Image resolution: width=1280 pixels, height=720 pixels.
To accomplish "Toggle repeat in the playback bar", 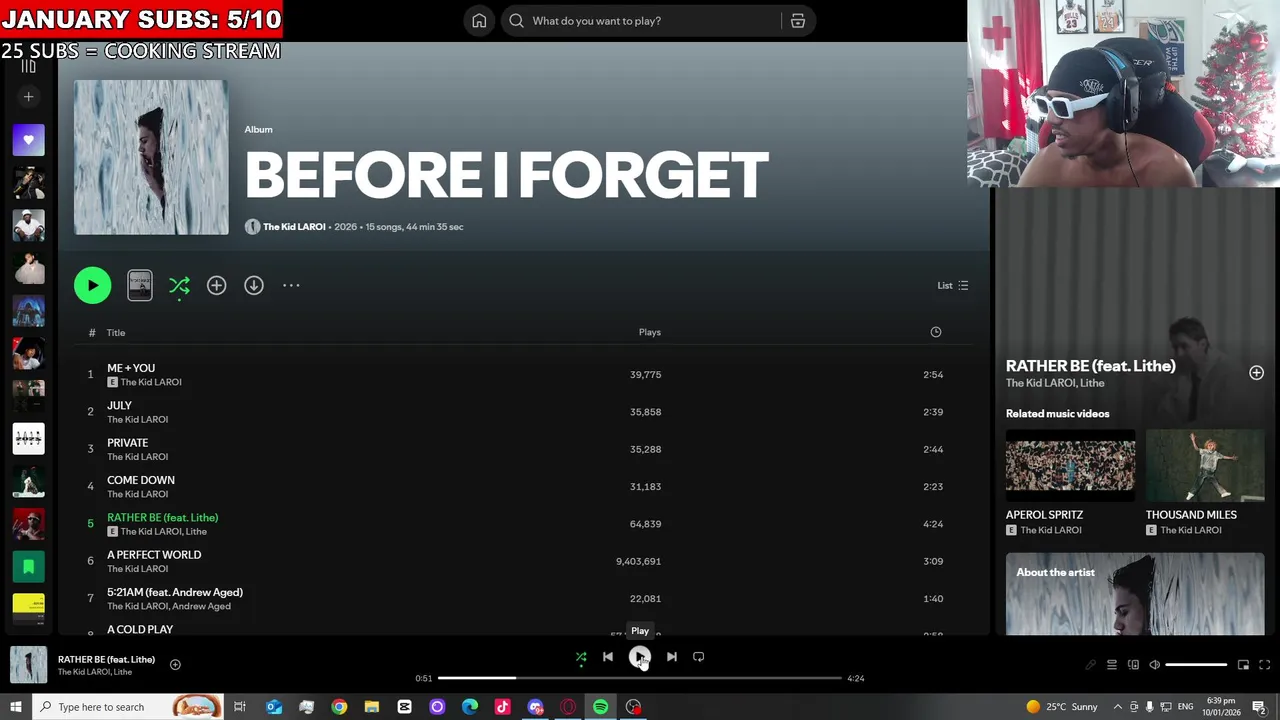I will pyautogui.click(x=699, y=657).
